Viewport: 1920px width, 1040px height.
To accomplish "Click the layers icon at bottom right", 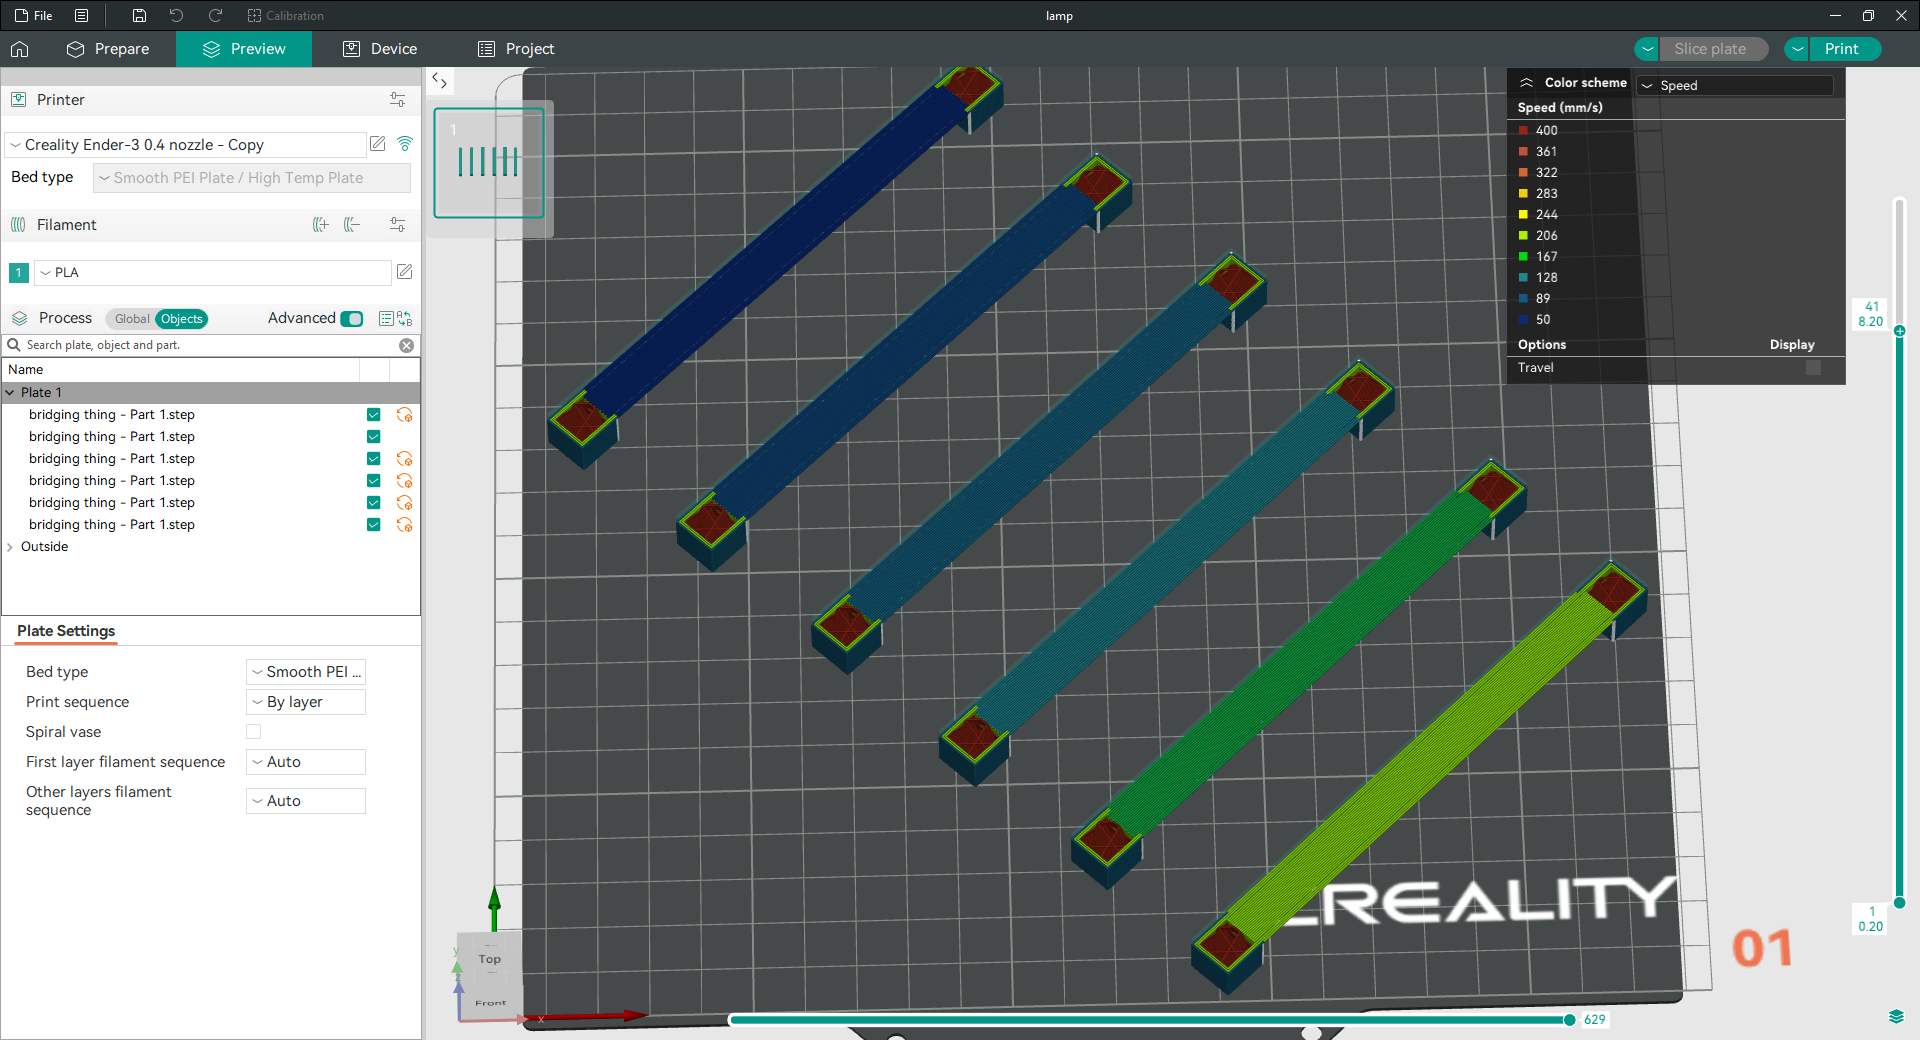I will [1896, 1017].
